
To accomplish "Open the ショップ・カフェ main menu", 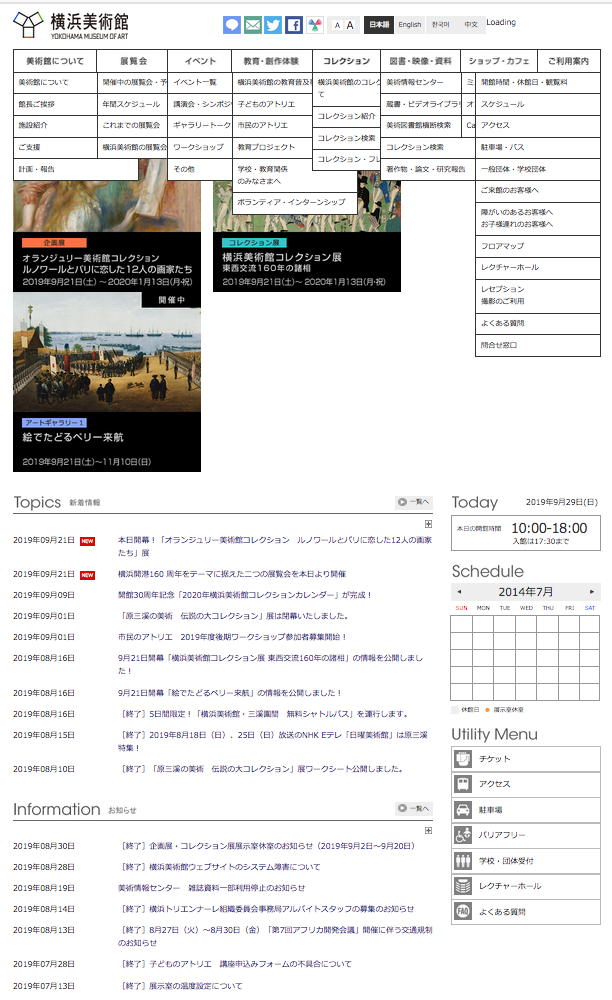I will (499, 61).
